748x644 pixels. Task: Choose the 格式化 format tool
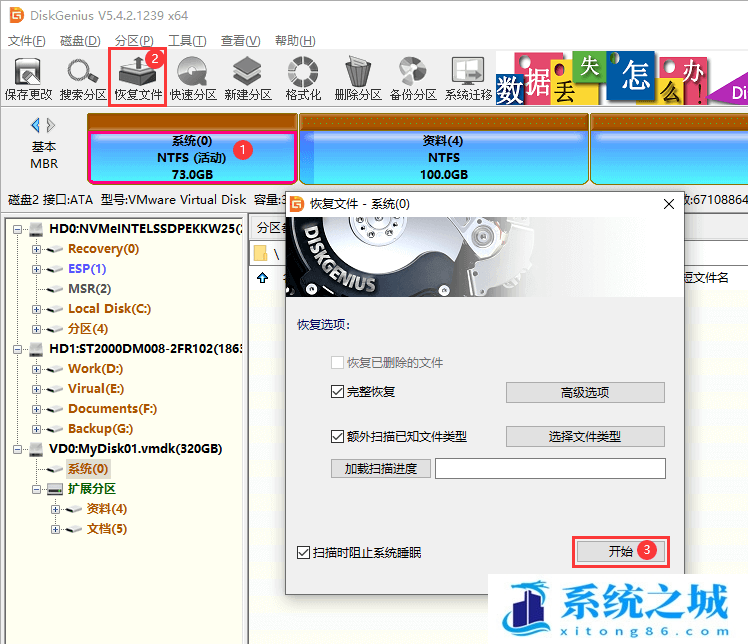click(x=303, y=78)
